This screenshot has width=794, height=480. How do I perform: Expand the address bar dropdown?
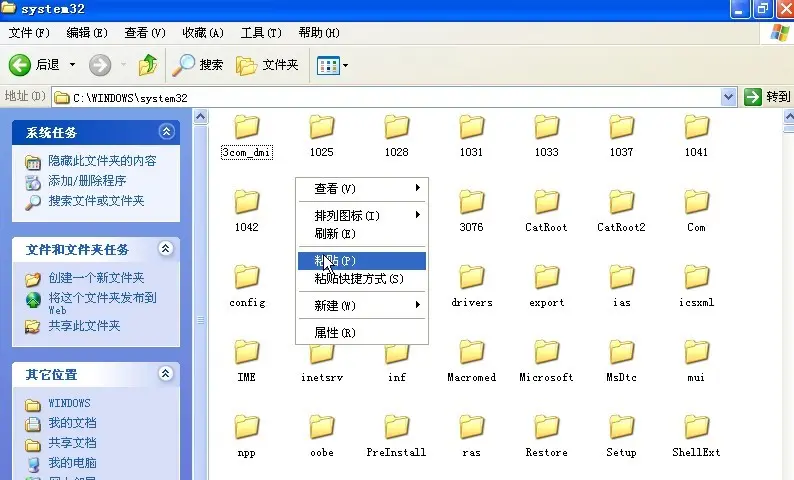point(728,97)
